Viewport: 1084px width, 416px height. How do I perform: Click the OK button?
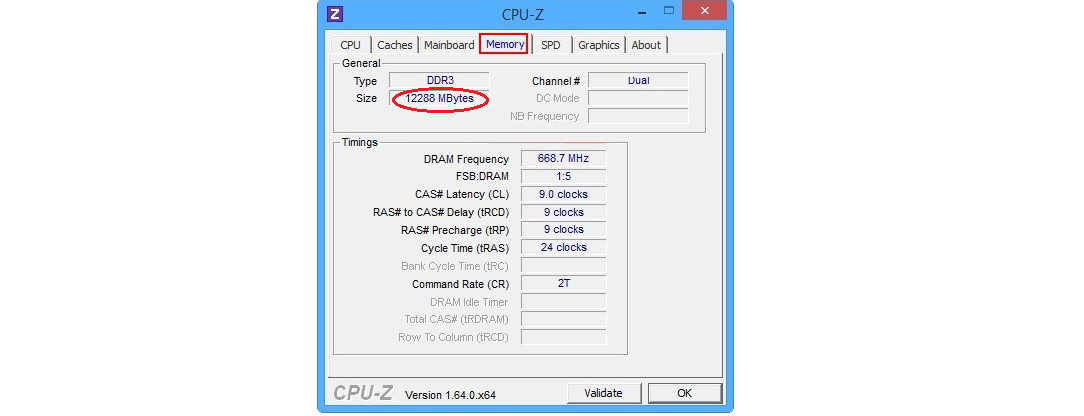684,393
